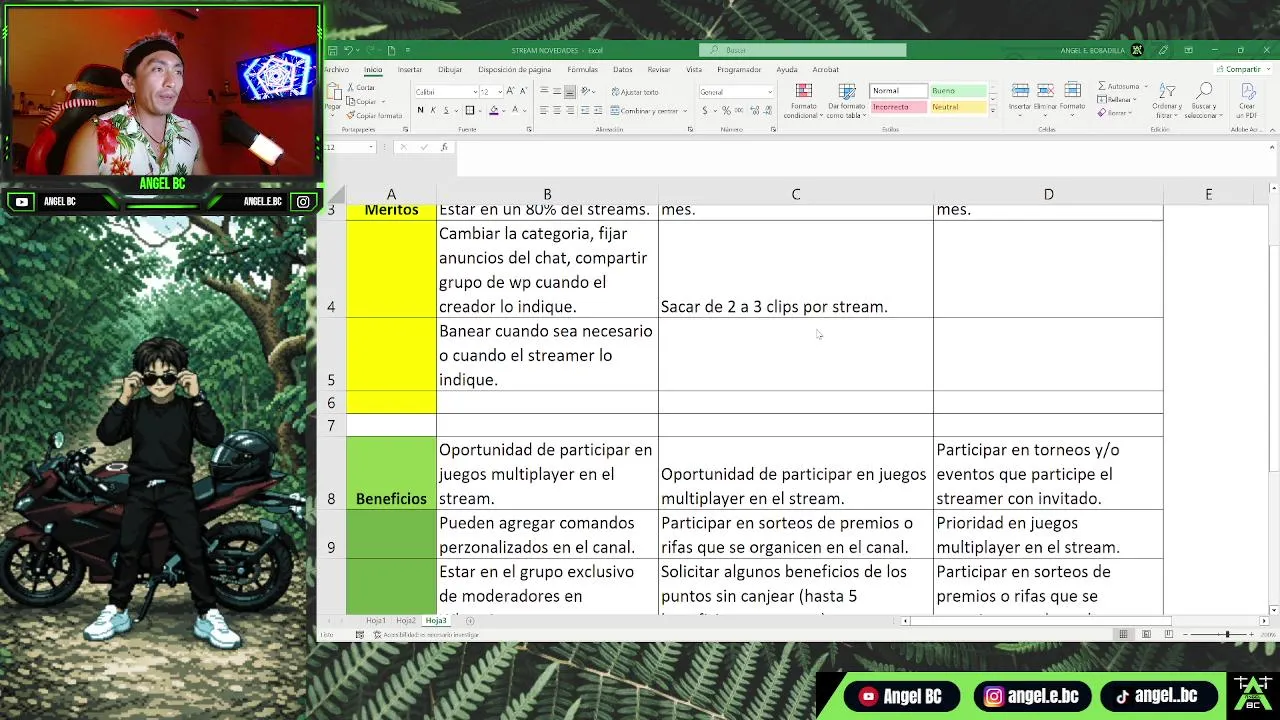The height and width of the screenshot is (720, 1280).
Task: Click decrease indent icon
Action: click(586, 110)
